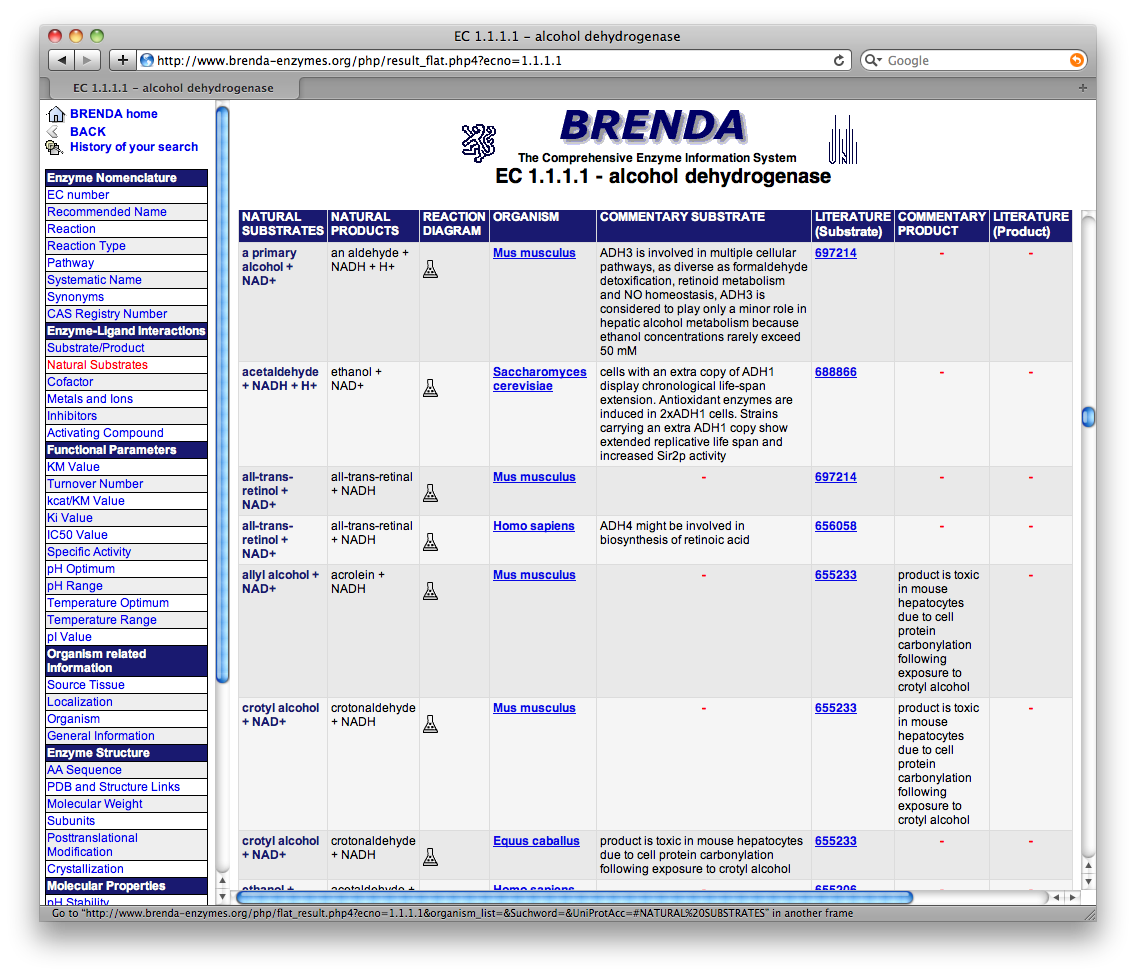This screenshot has width=1136, height=976.
Task: Open the Activating Compound link
Action: click(x=105, y=433)
